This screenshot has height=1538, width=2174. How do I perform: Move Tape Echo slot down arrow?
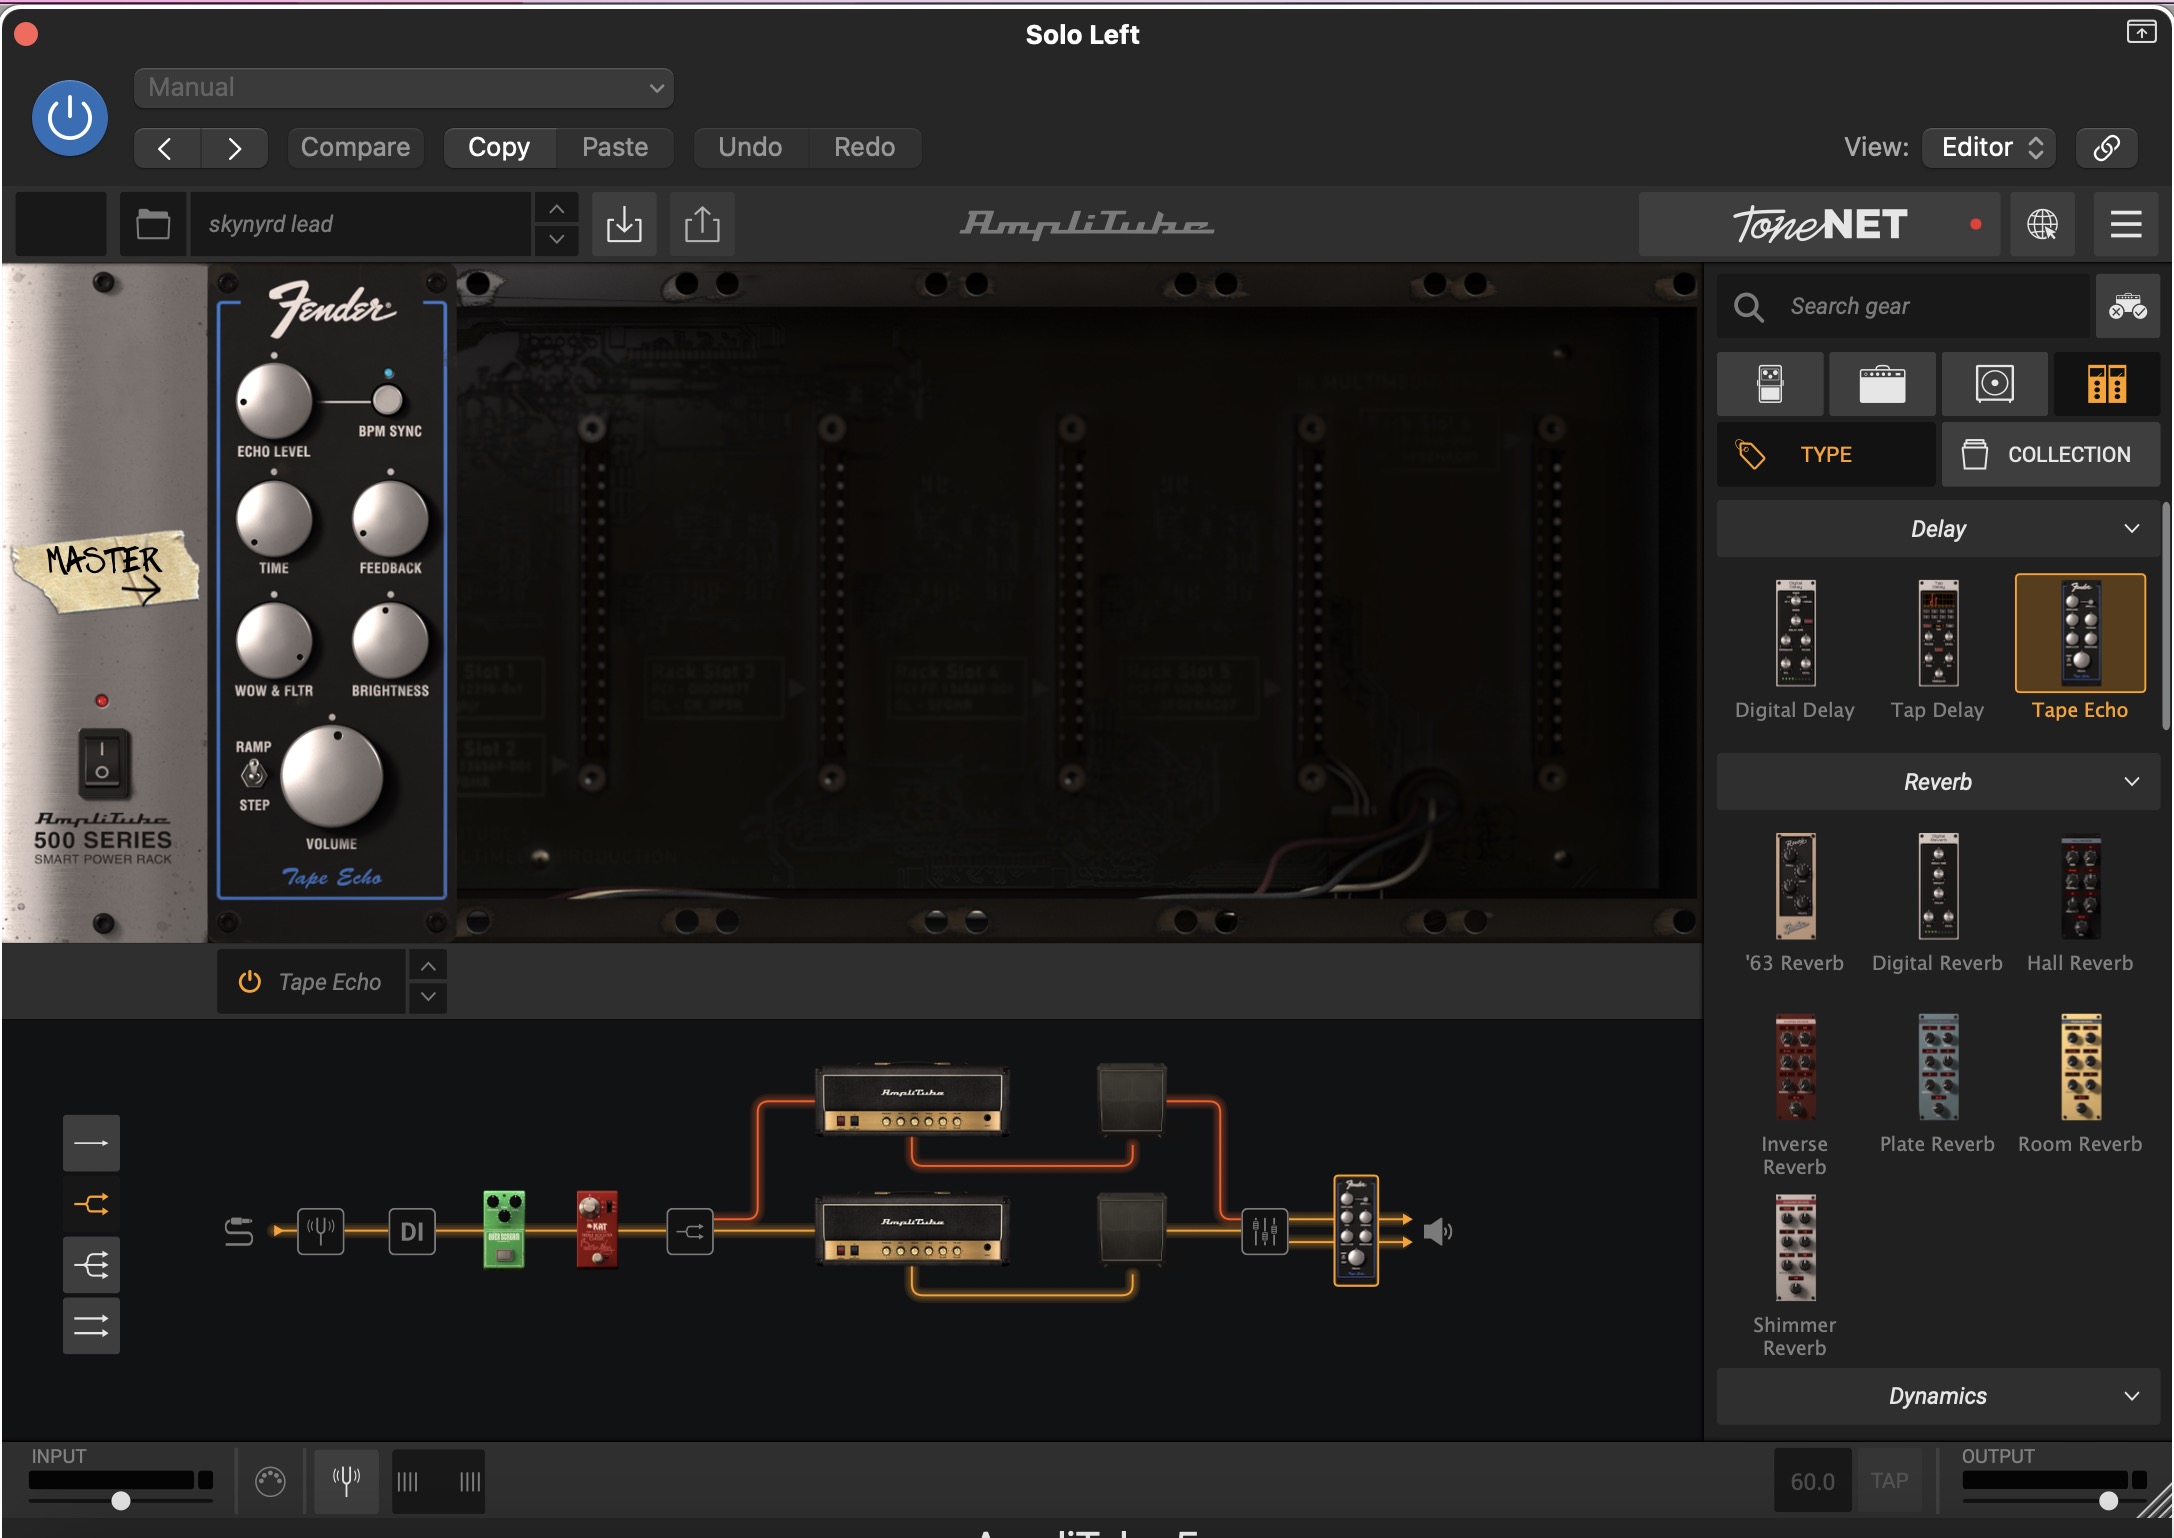428,997
